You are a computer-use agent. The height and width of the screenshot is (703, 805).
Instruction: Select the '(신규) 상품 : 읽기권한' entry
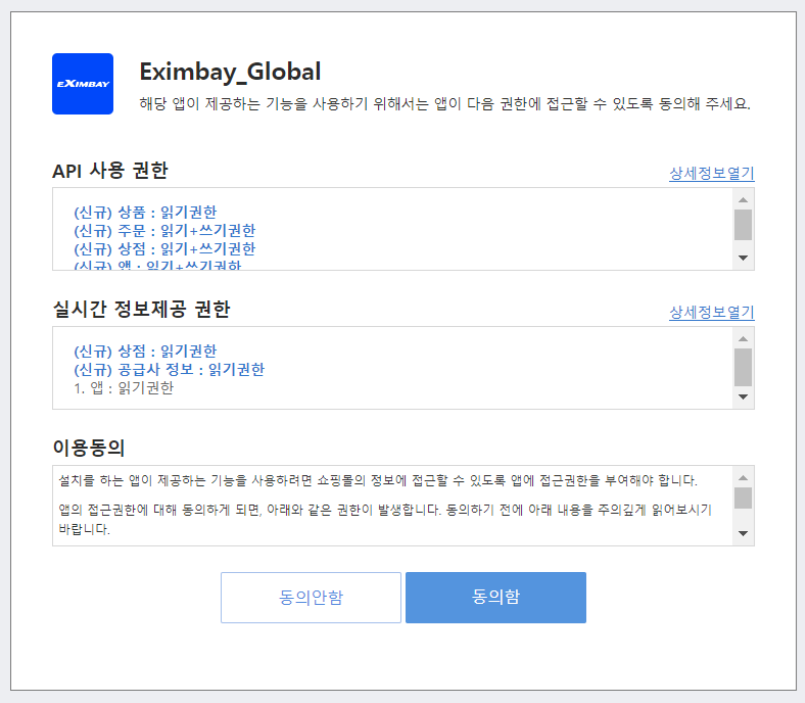point(145,212)
